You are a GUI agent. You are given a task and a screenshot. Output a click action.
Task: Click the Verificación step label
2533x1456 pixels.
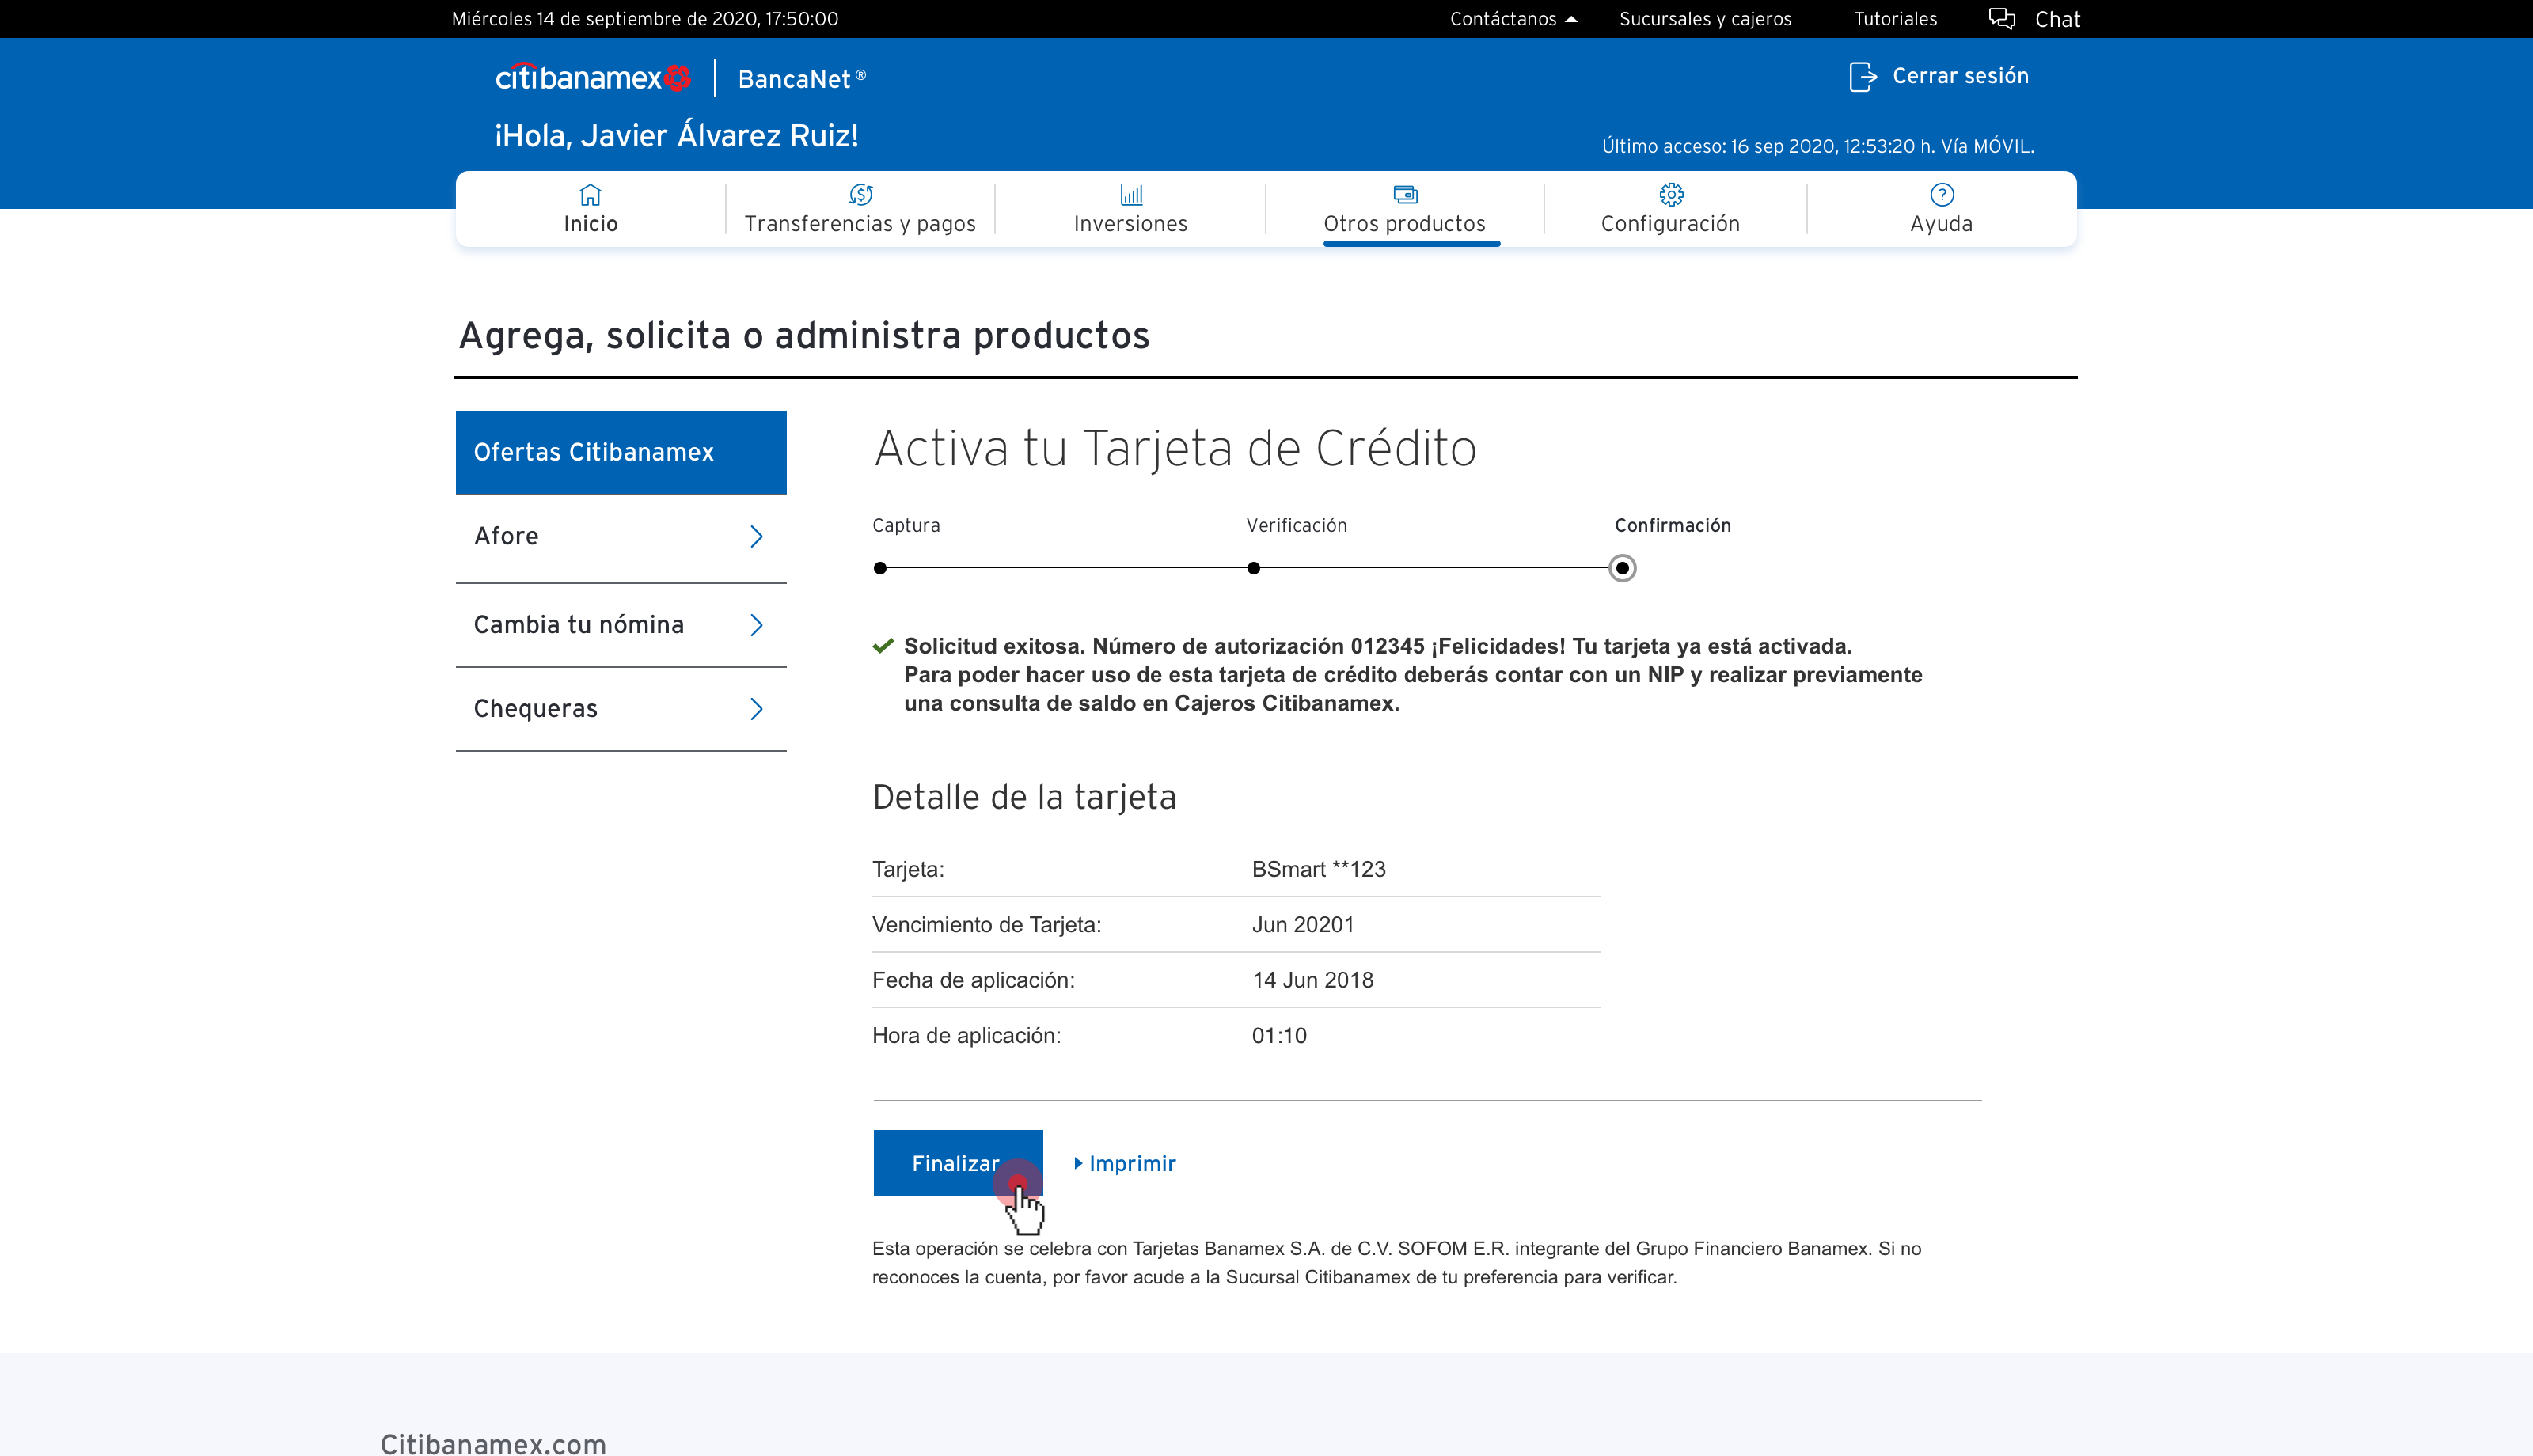click(1296, 525)
